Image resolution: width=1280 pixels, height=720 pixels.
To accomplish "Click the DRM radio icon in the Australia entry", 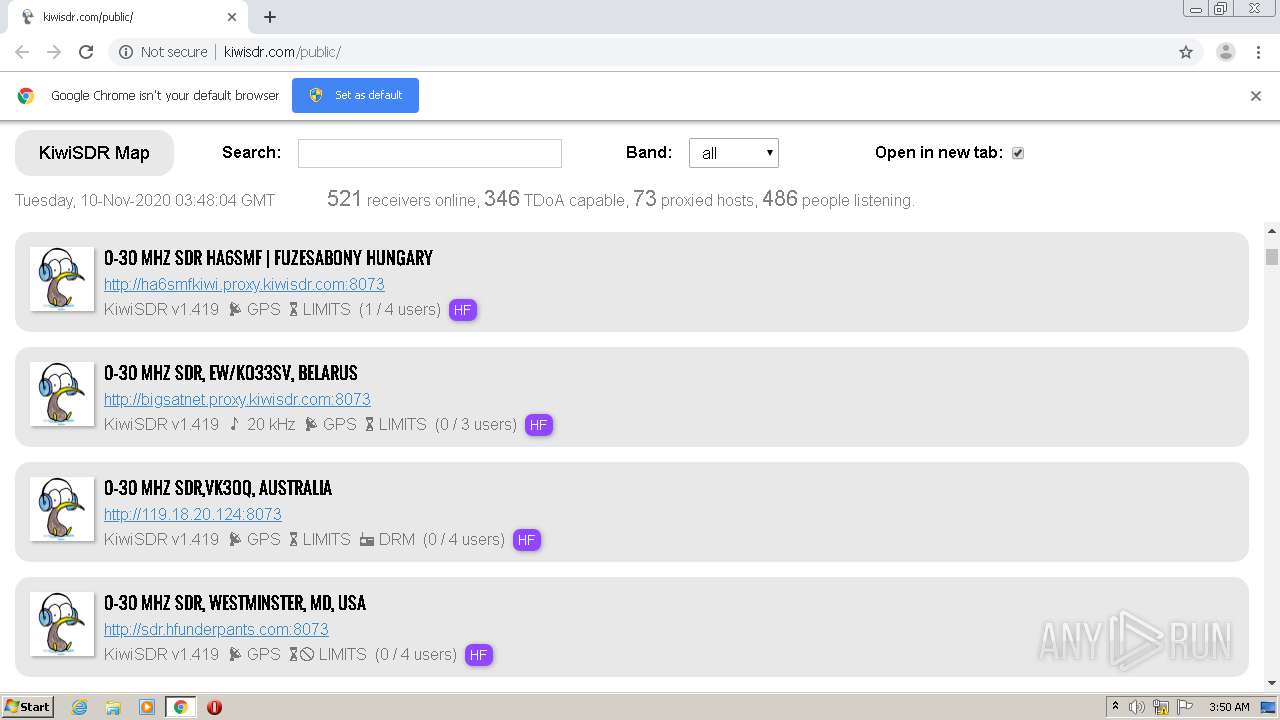I will point(367,540).
